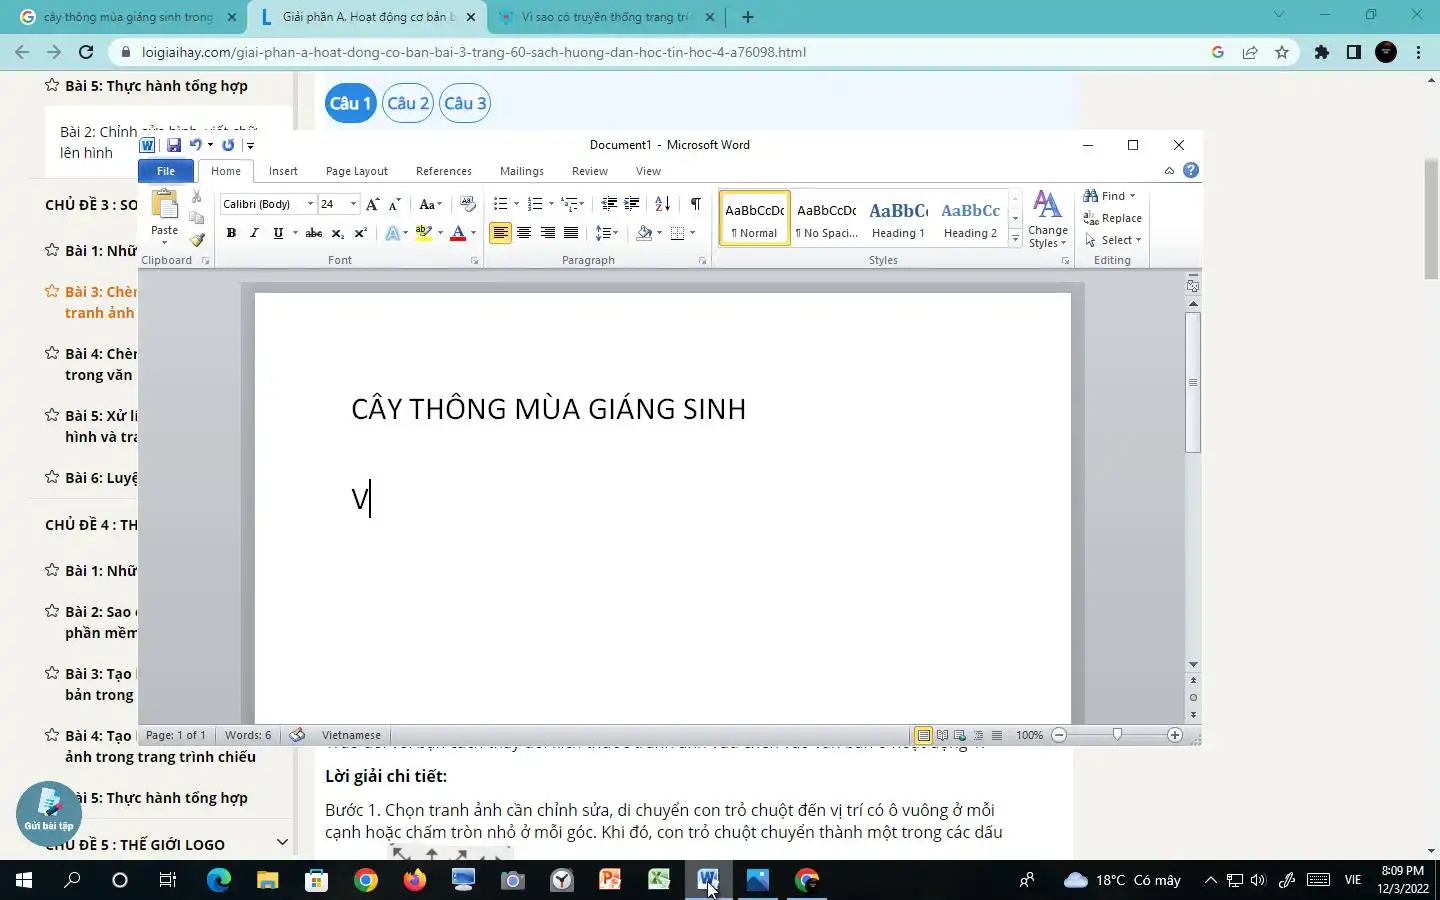
Task: Open the font size dropdown
Action: point(353,204)
